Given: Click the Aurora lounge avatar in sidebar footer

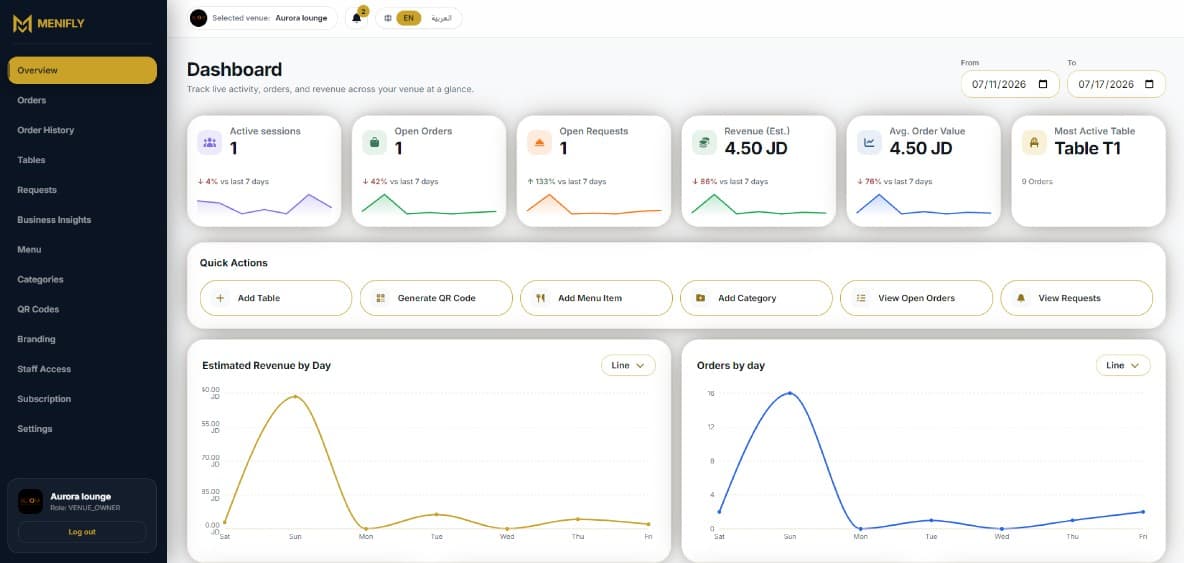Looking at the screenshot, I should pyautogui.click(x=30, y=501).
